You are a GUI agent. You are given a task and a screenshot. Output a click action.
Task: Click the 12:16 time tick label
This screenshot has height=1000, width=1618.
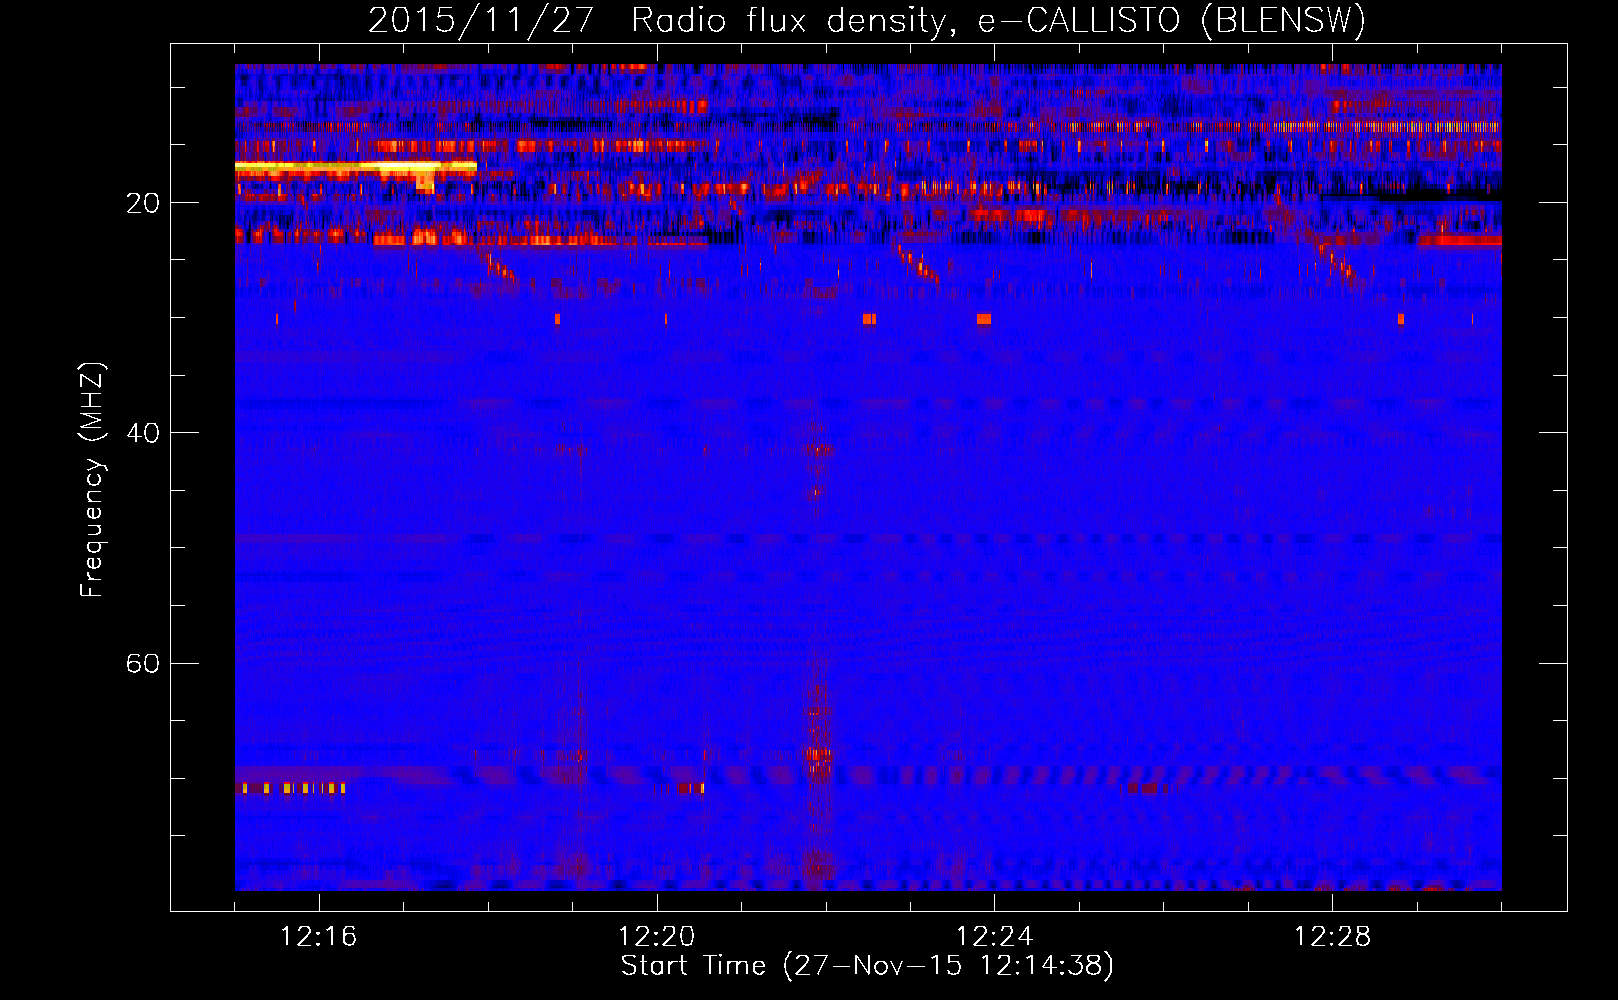coord(319,937)
